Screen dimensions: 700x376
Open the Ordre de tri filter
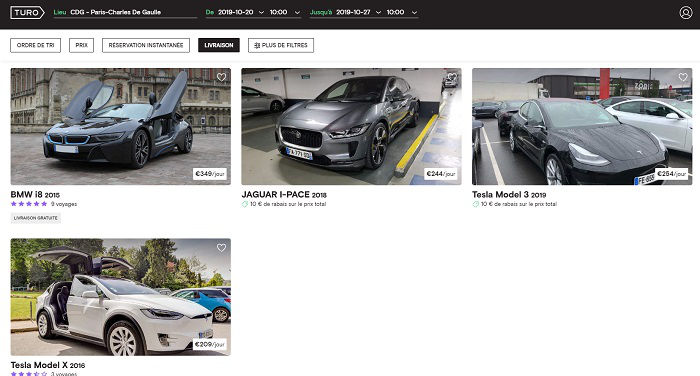click(35, 45)
